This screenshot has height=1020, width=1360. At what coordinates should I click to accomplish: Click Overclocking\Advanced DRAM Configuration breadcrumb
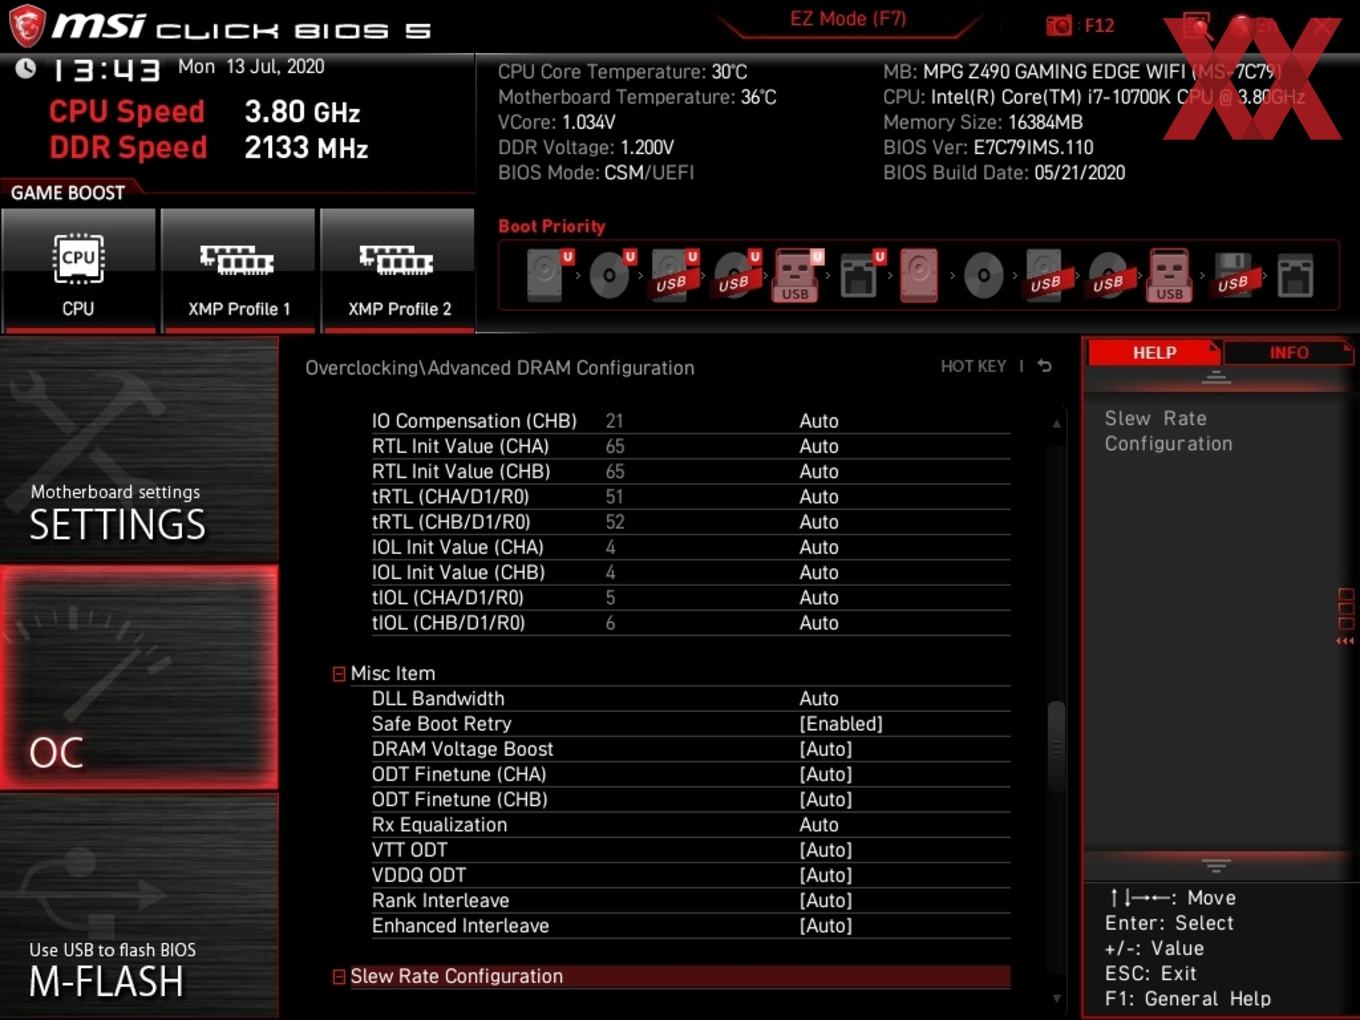500,368
